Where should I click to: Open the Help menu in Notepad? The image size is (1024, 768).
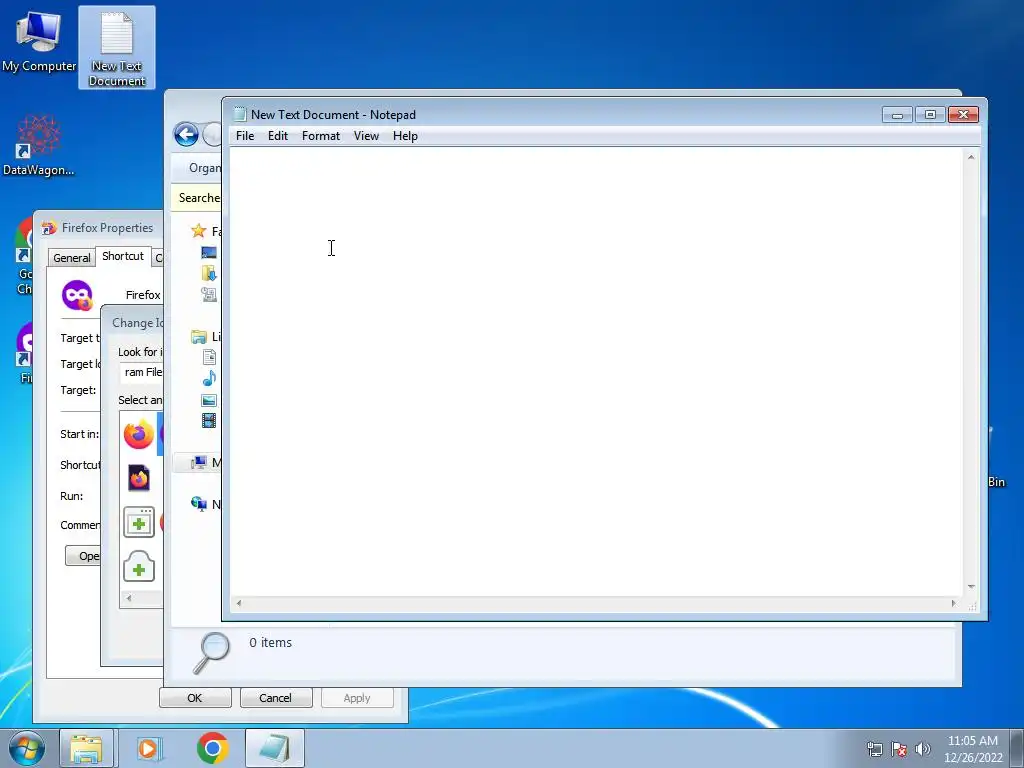click(x=405, y=136)
